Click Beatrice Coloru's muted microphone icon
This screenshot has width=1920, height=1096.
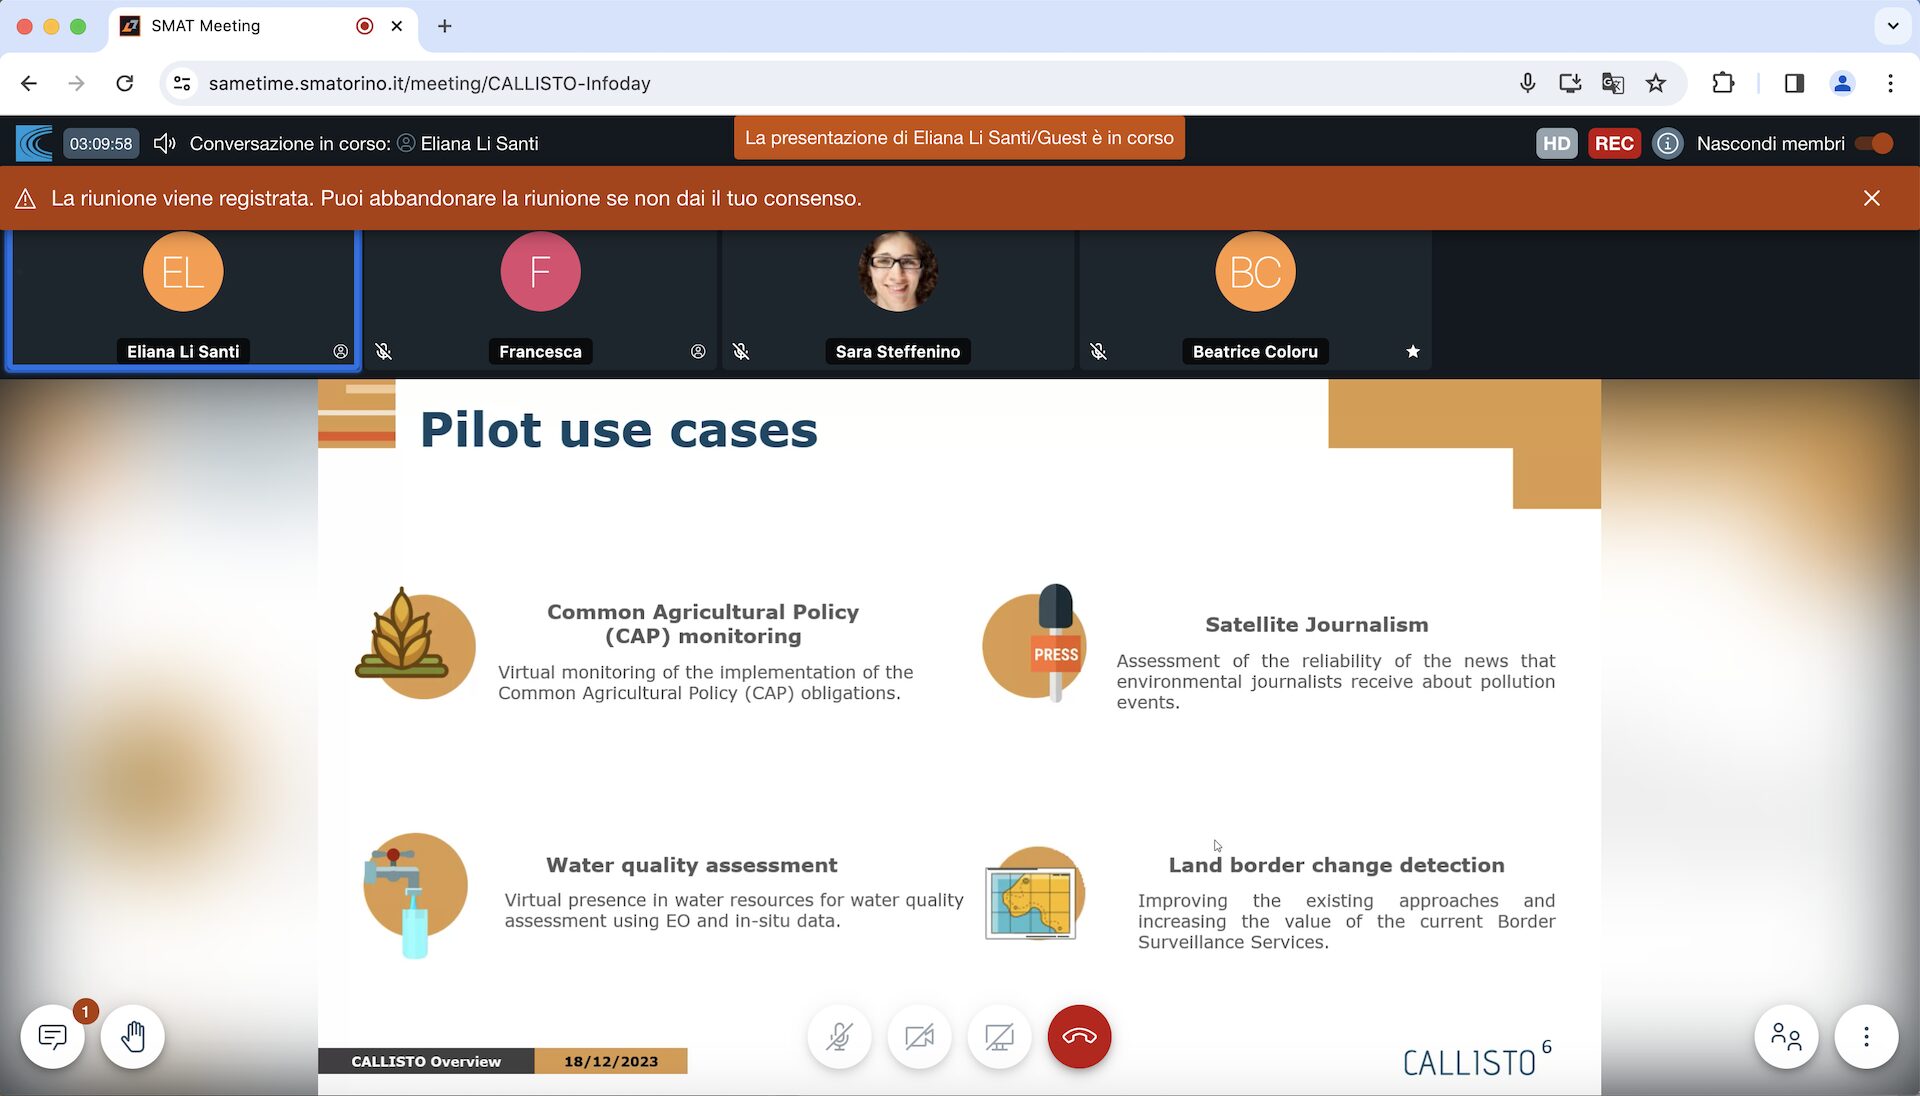tap(1098, 351)
